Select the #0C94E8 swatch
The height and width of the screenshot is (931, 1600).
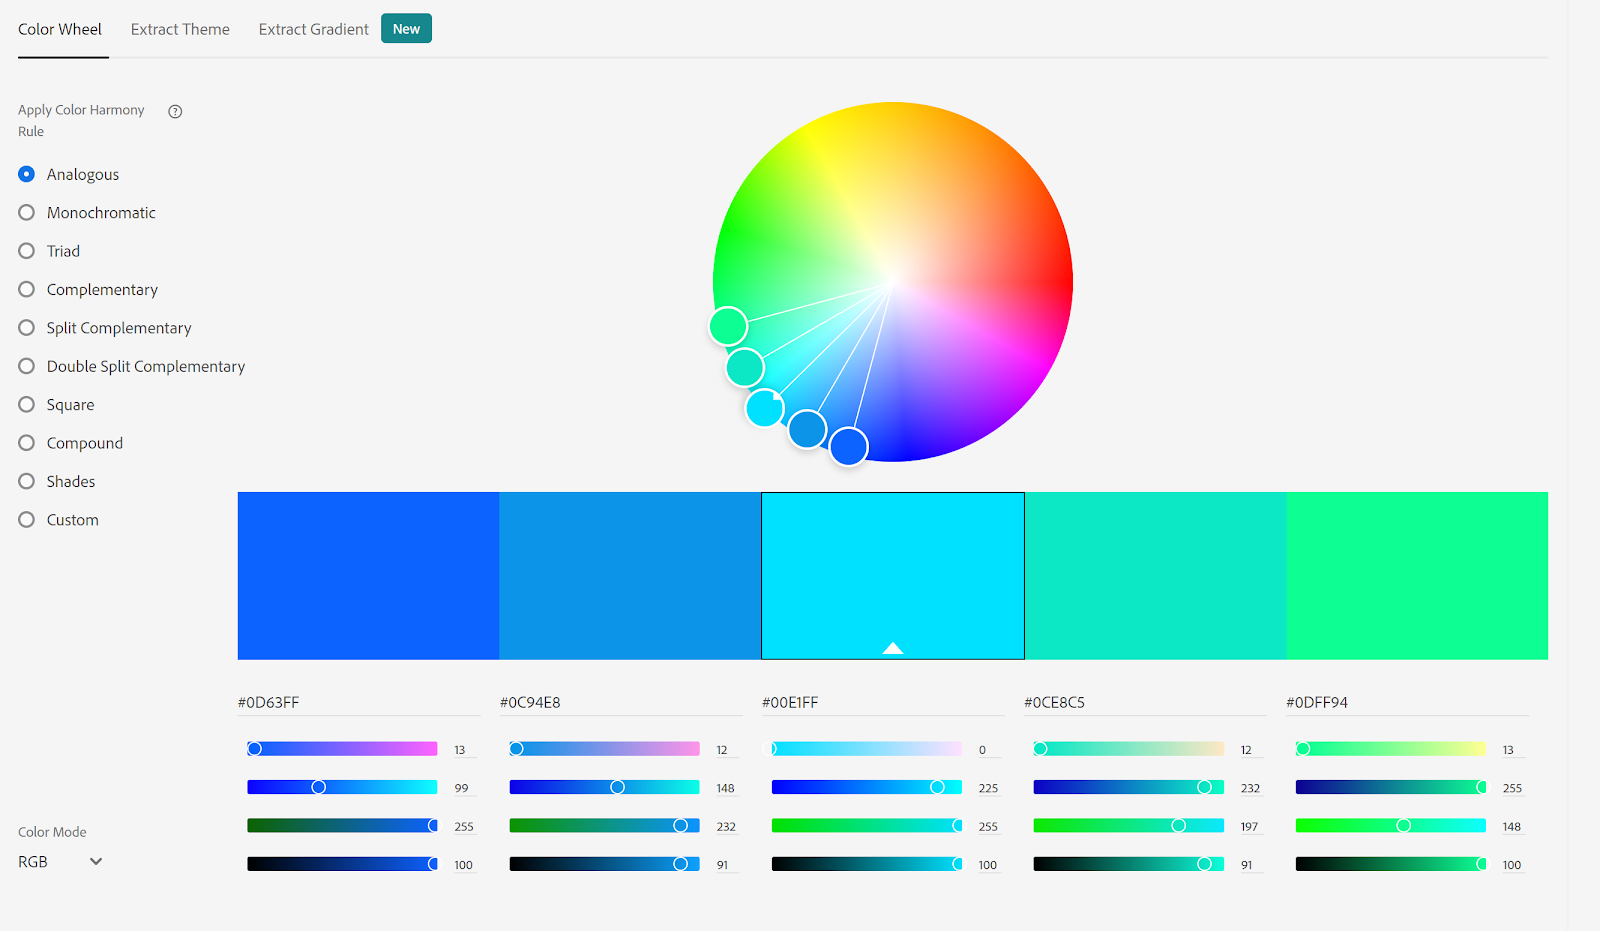coord(630,575)
